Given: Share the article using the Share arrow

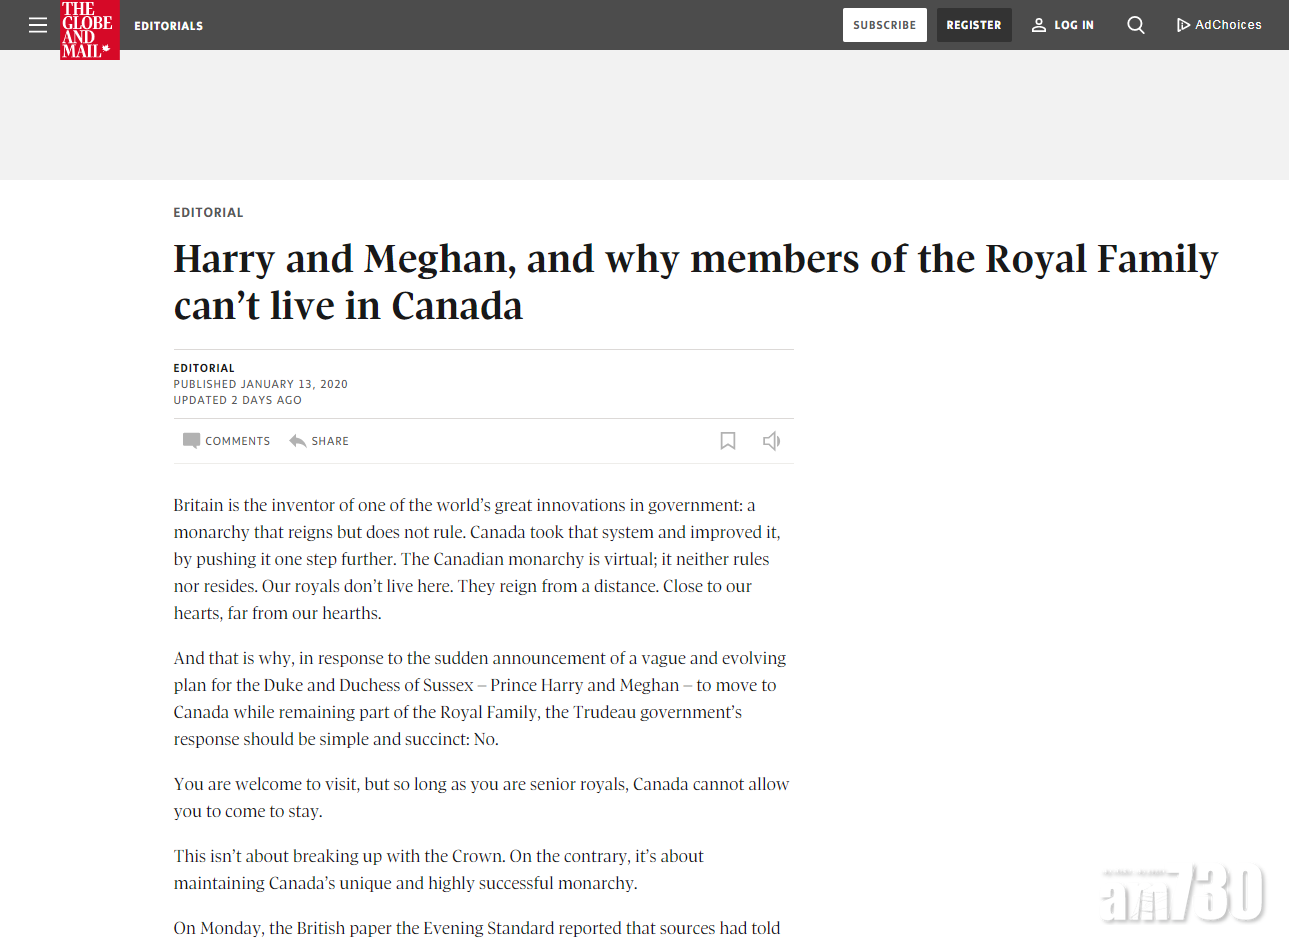Looking at the screenshot, I should tap(319, 441).
